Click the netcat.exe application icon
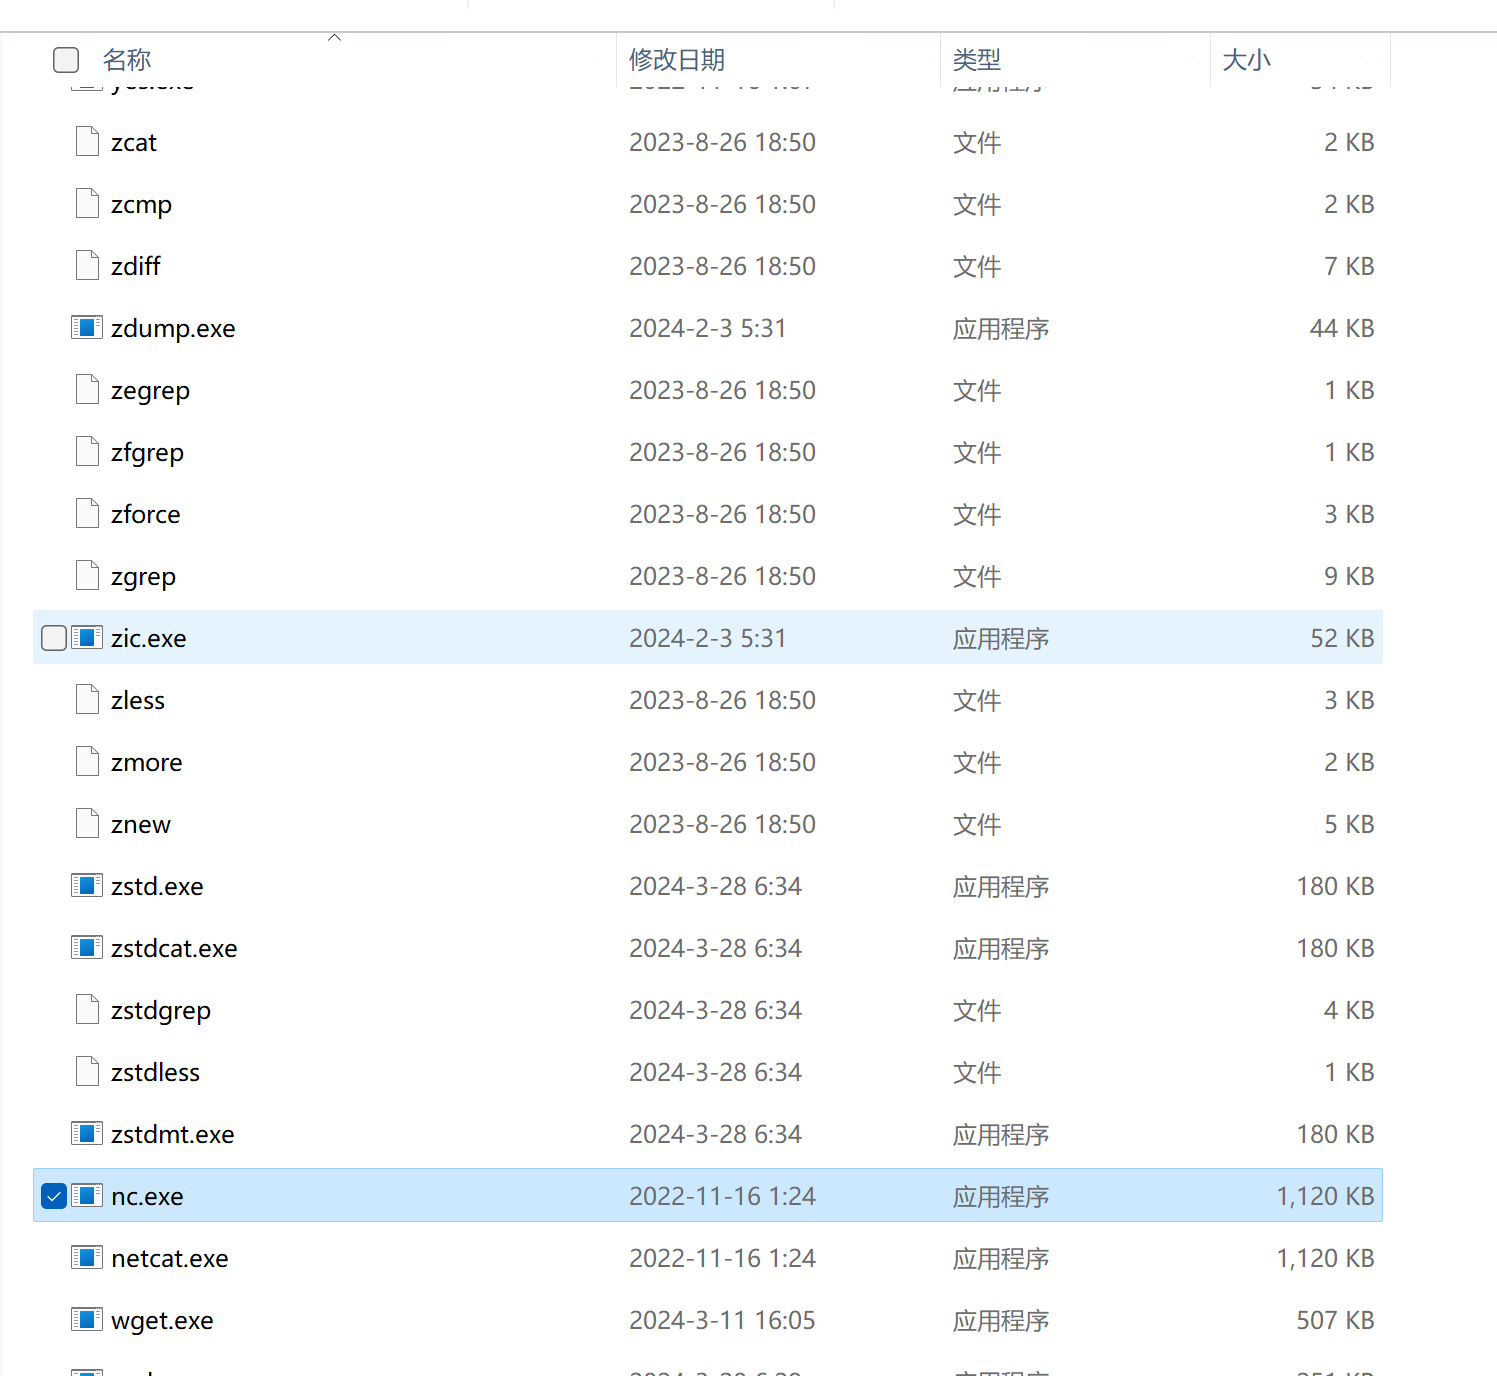The width and height of the screenshot is (1497, 1376). 87,1258
